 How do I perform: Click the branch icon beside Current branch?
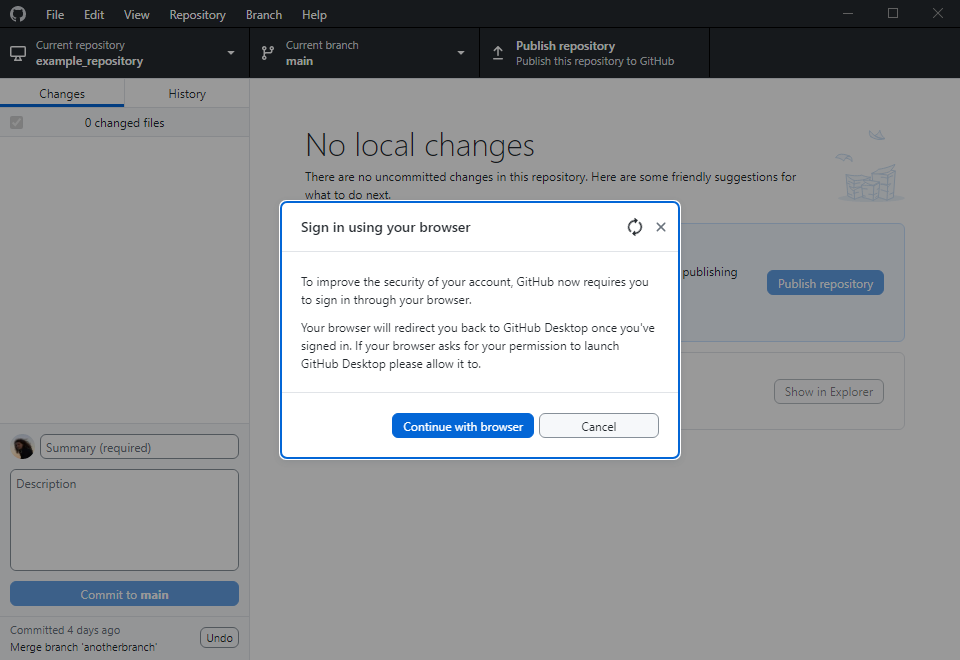(x=268, y=53)
